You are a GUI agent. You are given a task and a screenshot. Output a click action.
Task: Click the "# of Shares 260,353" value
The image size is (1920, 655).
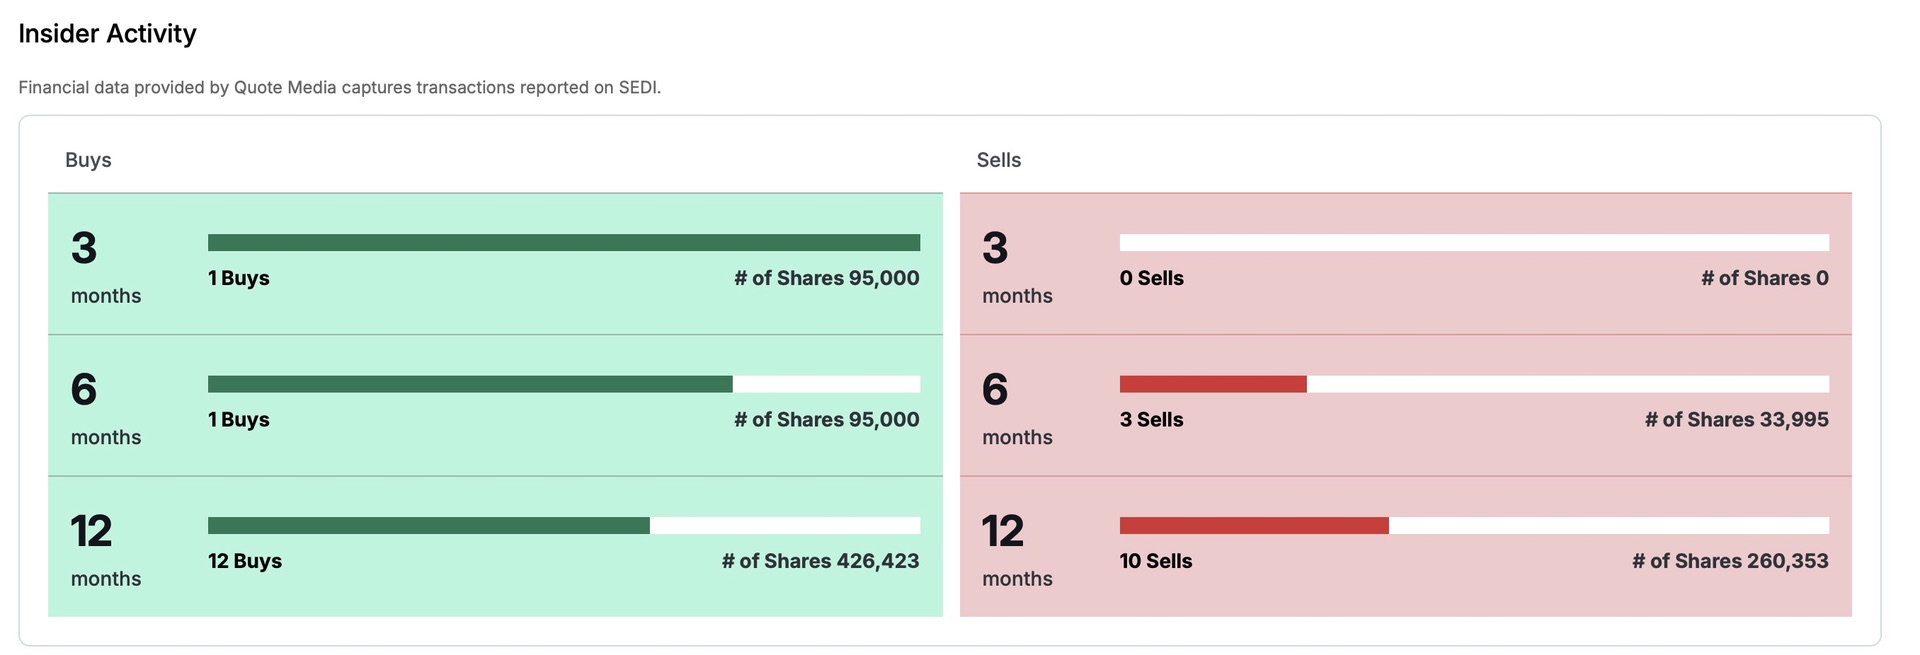click(x=1730, y=561)
